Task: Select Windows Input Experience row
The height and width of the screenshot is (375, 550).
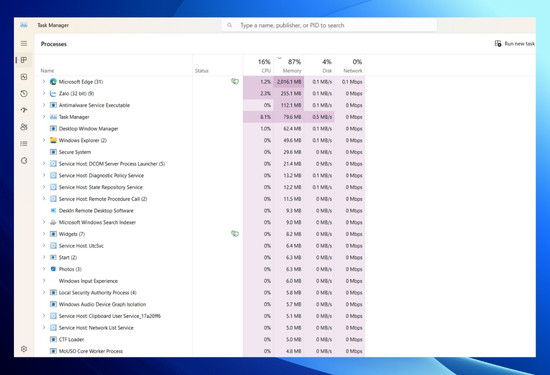Action: [x=200, y=281]
